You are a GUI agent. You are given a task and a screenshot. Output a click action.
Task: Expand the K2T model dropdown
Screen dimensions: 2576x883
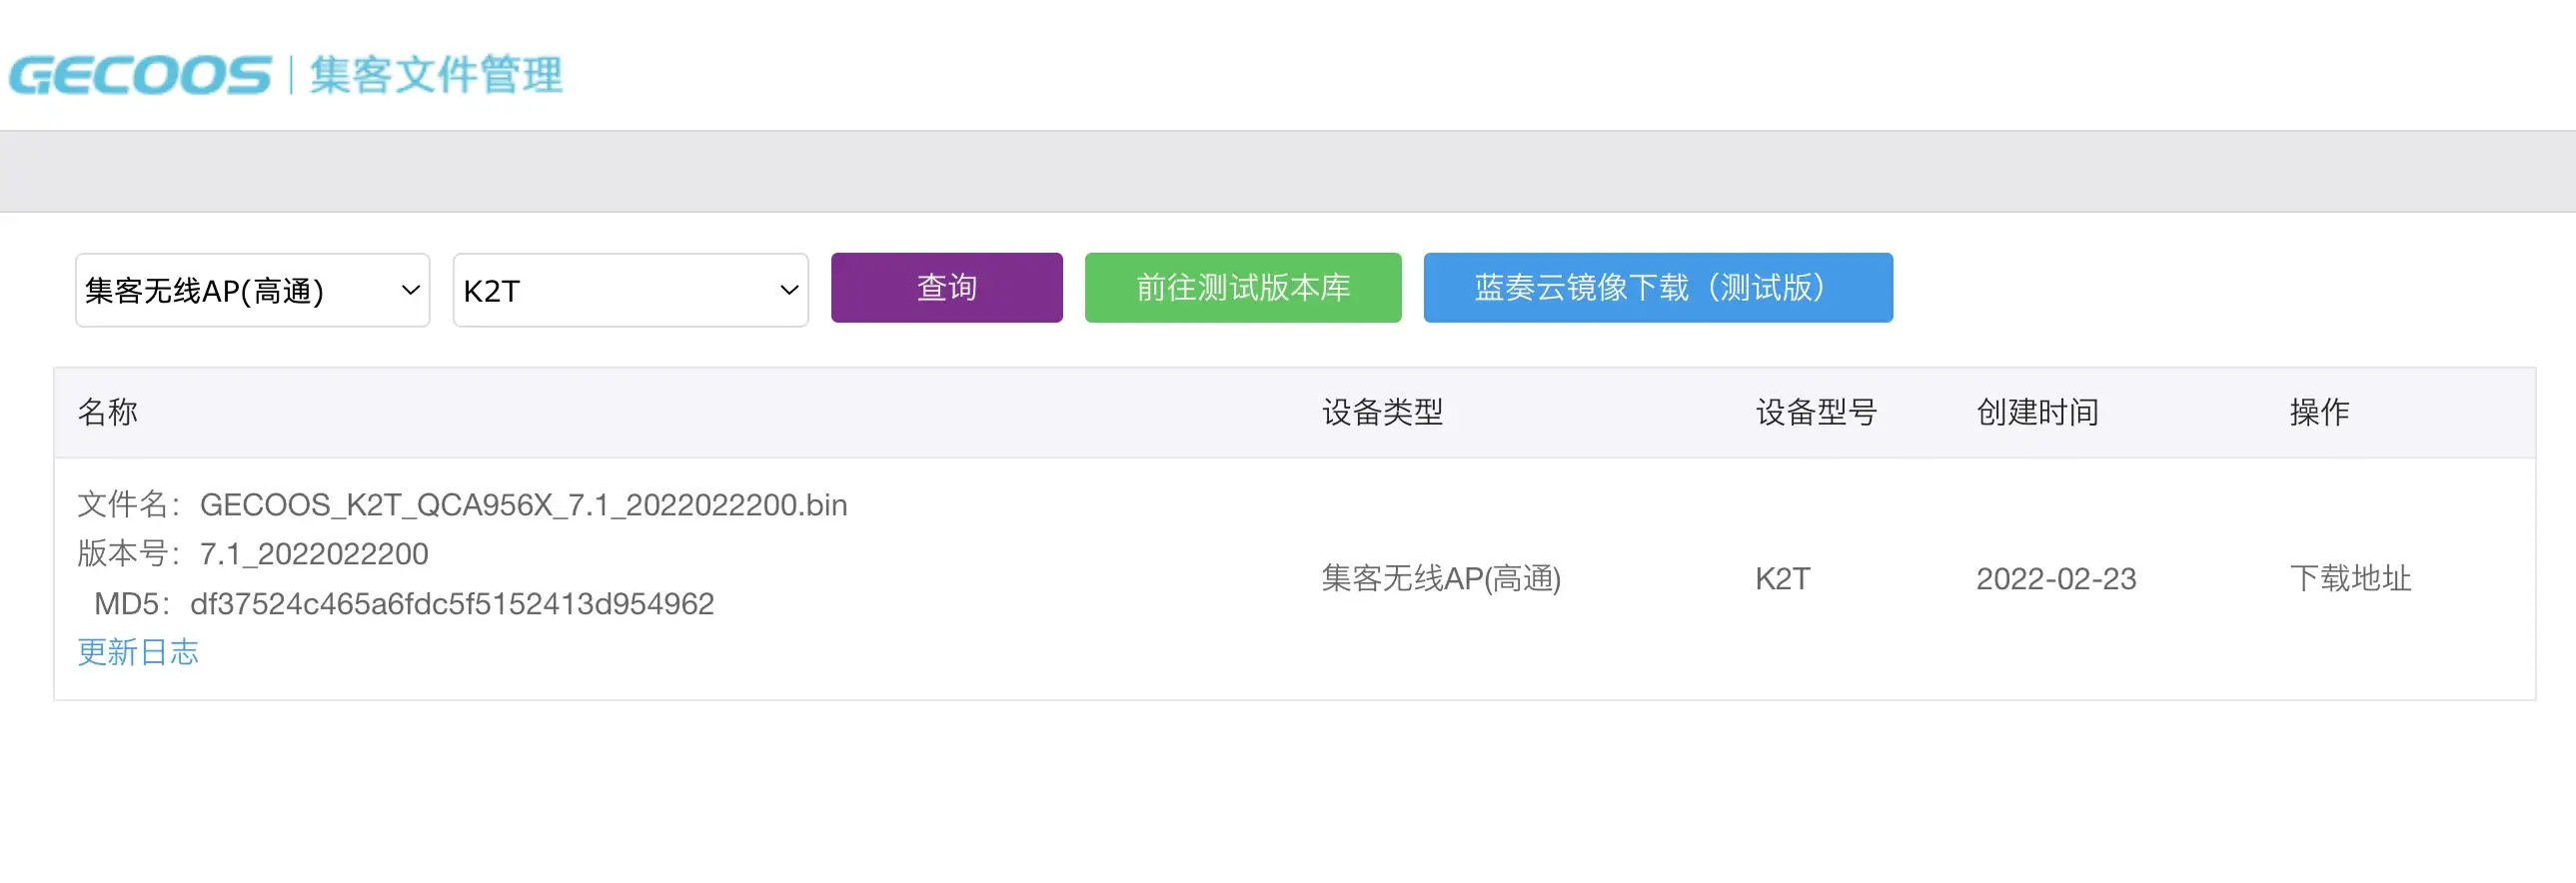point(630,291)
